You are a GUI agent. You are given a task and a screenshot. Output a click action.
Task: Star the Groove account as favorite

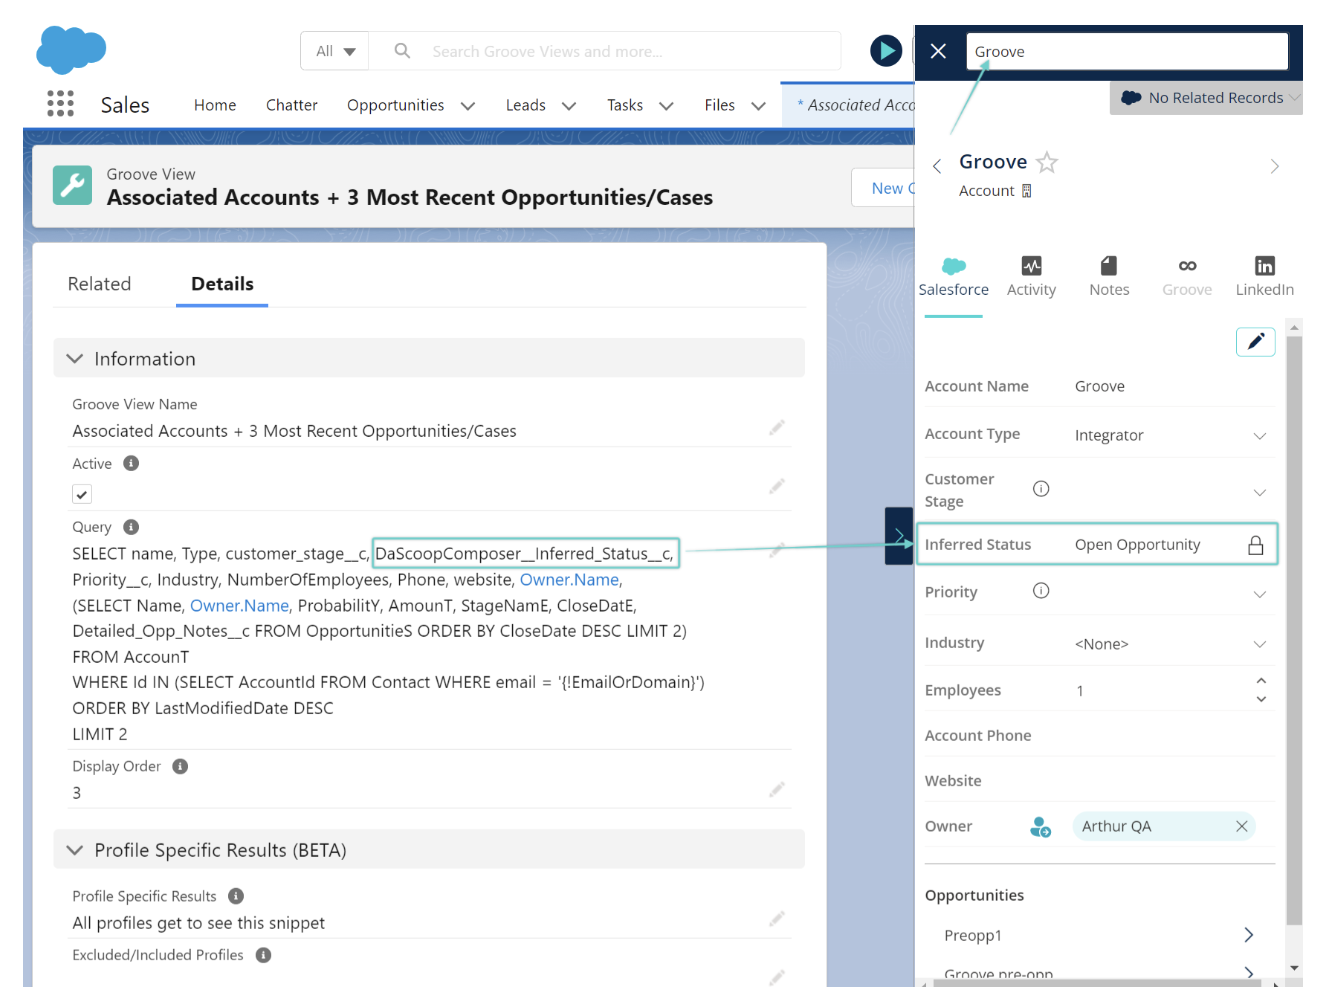[x=1047, y=162]
